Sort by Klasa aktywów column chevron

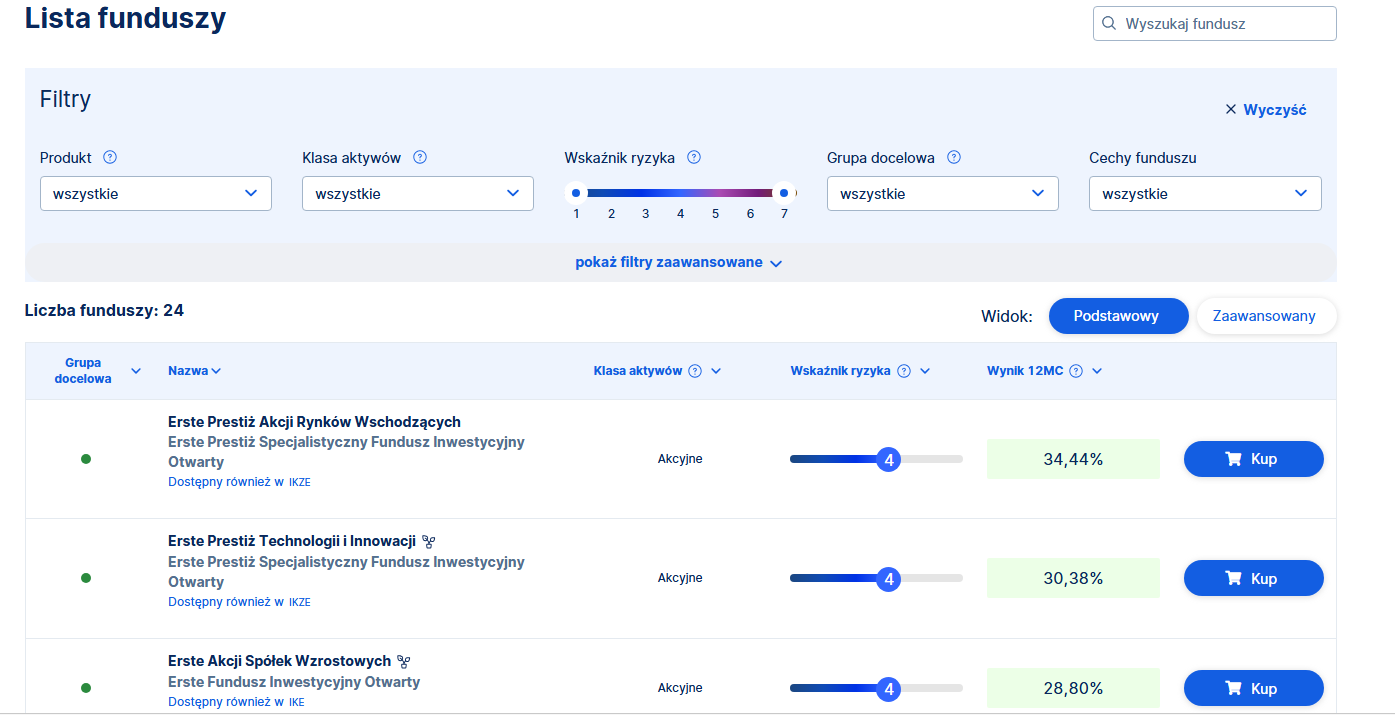716,371
